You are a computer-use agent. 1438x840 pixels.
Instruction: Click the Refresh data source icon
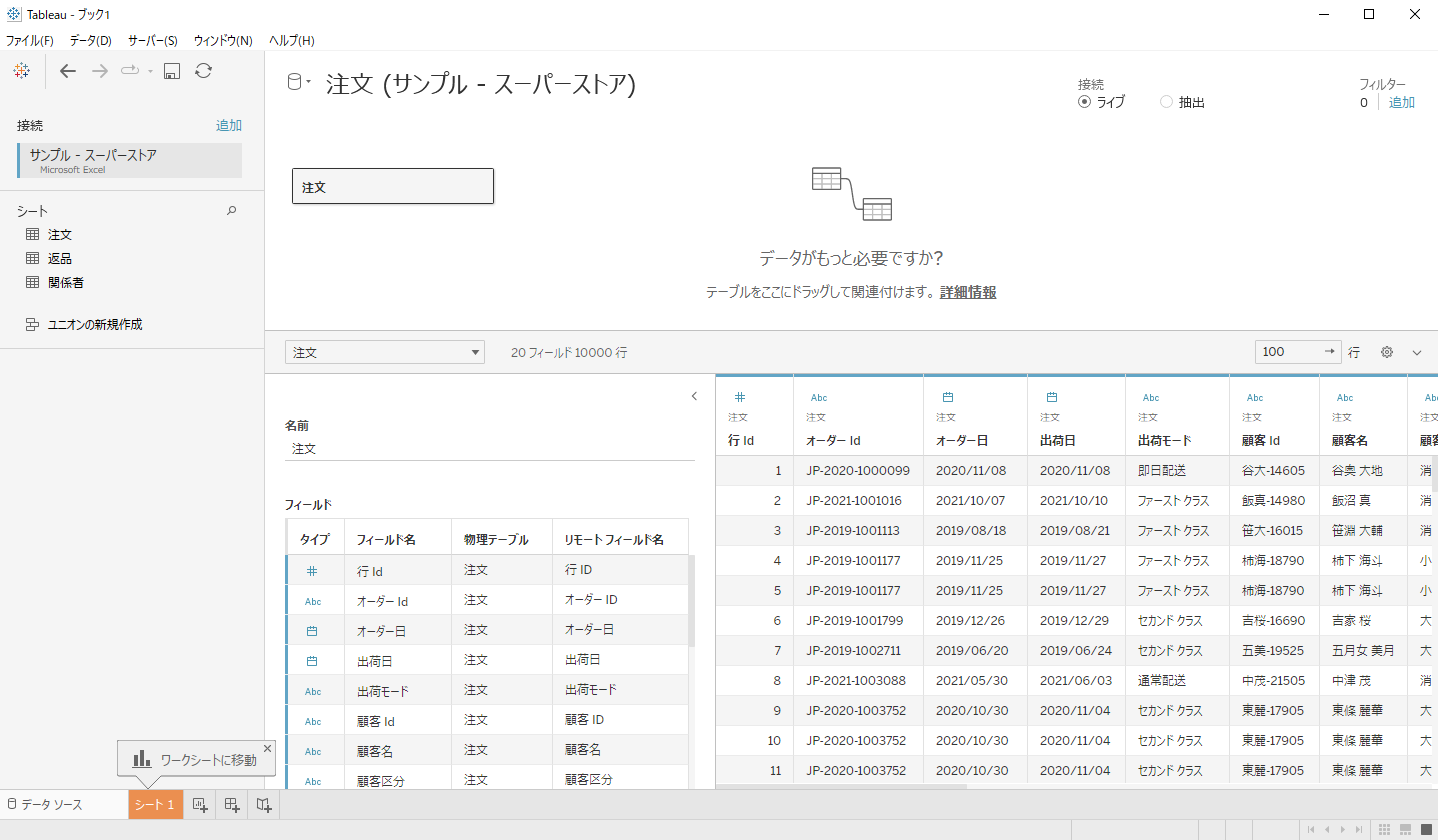pyautogui.click(x=203, y=71)
